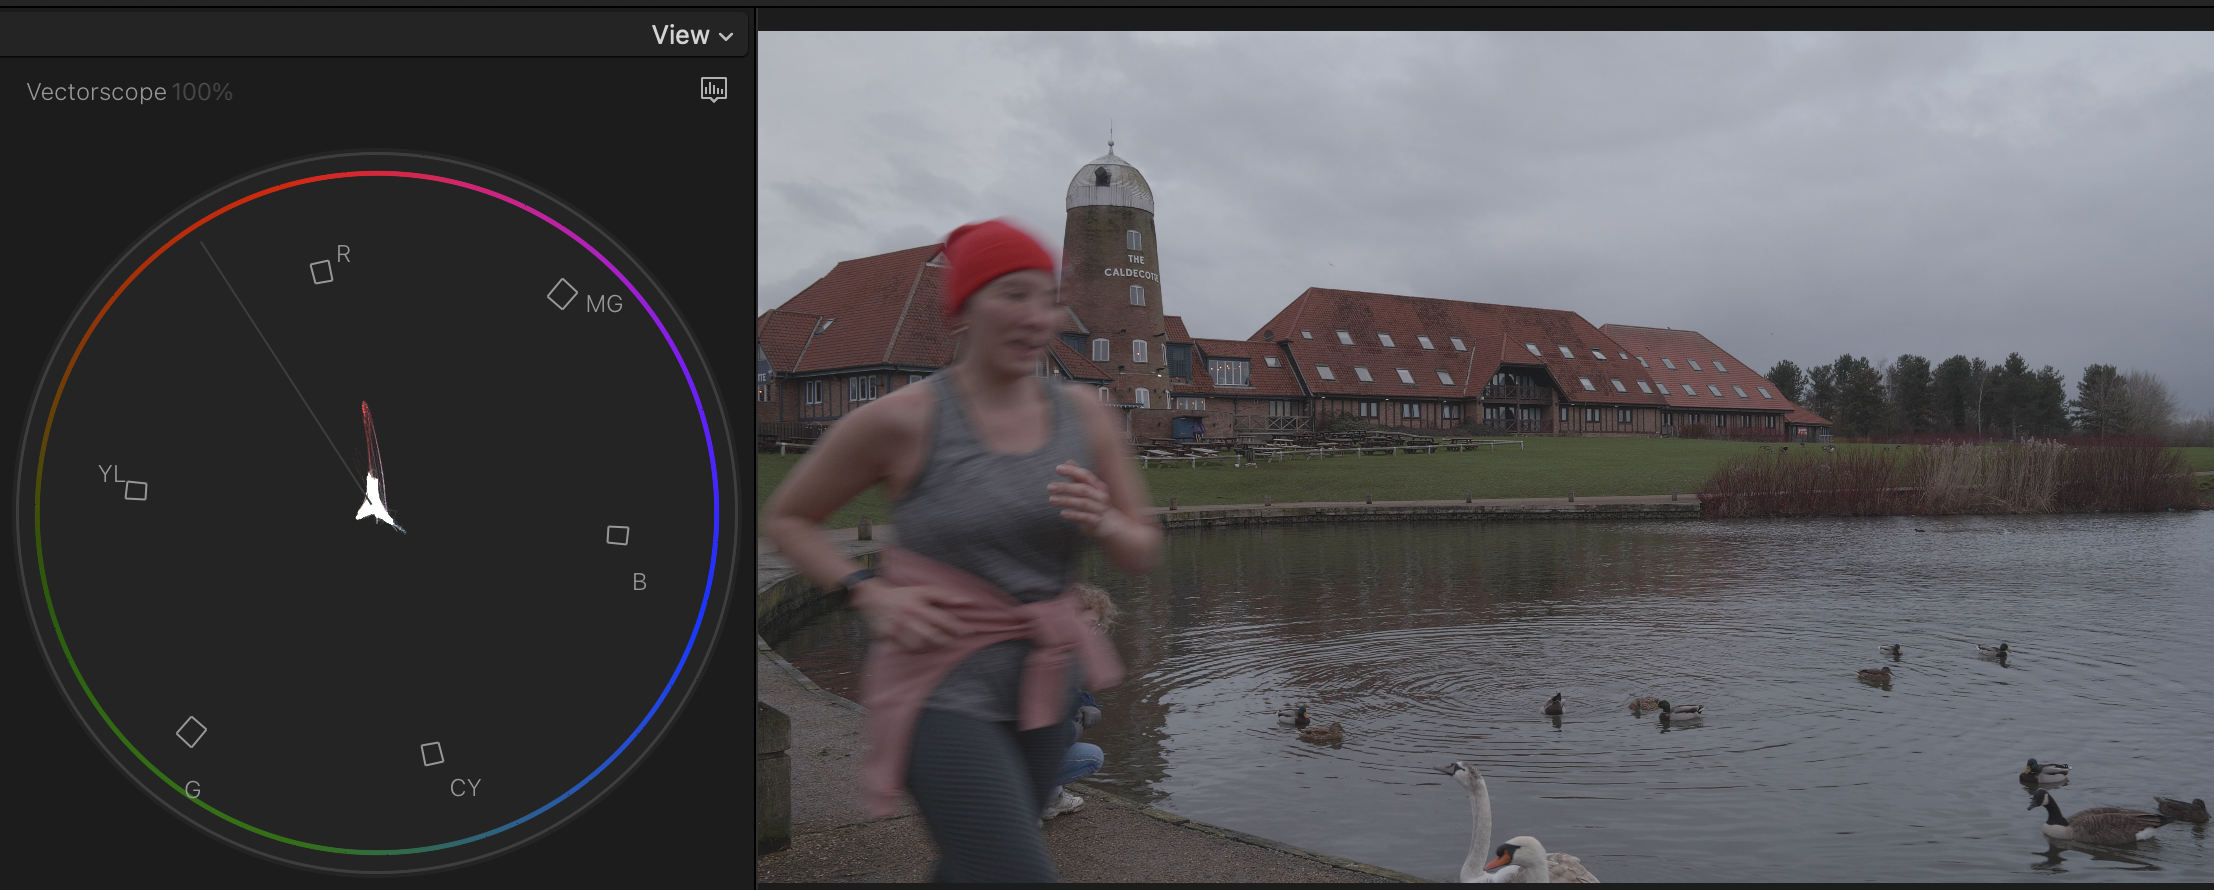Click the CY label text

[465, 788]
